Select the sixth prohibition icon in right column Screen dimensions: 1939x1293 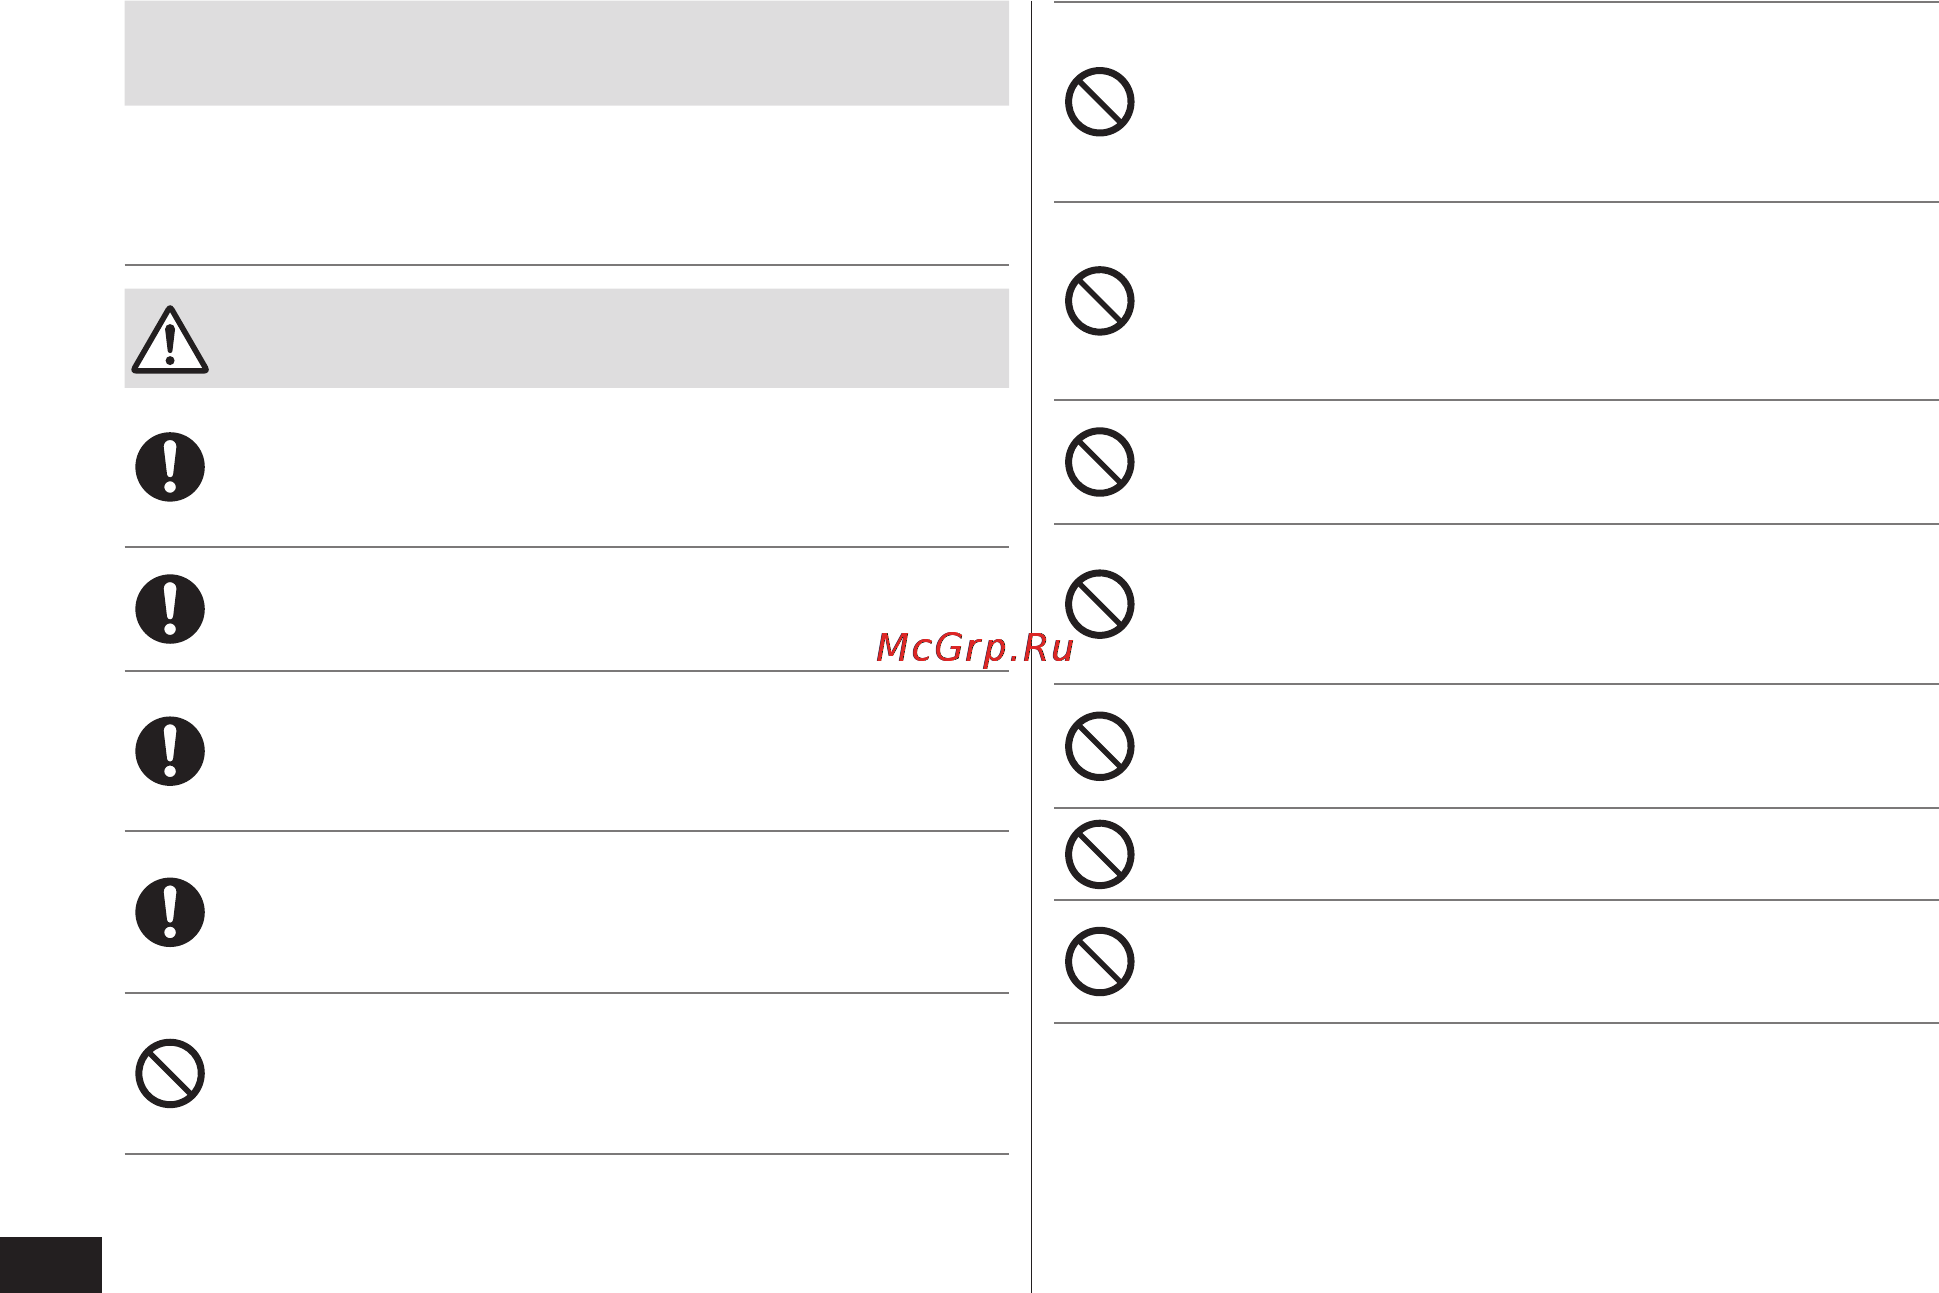coord(1100,854)
